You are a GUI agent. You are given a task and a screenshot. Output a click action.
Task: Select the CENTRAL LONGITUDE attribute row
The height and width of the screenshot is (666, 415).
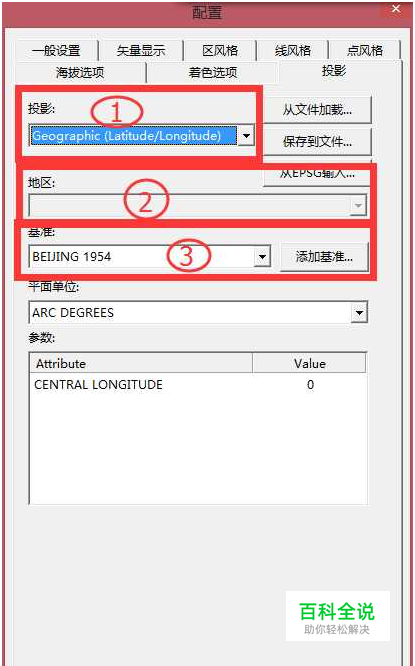click(198, 384)
